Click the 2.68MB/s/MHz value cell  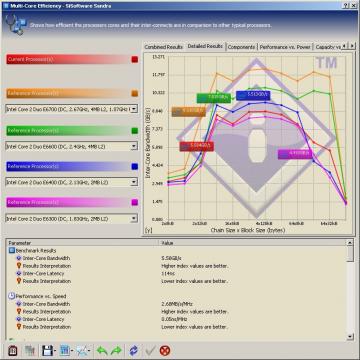(x=177, y=304)
